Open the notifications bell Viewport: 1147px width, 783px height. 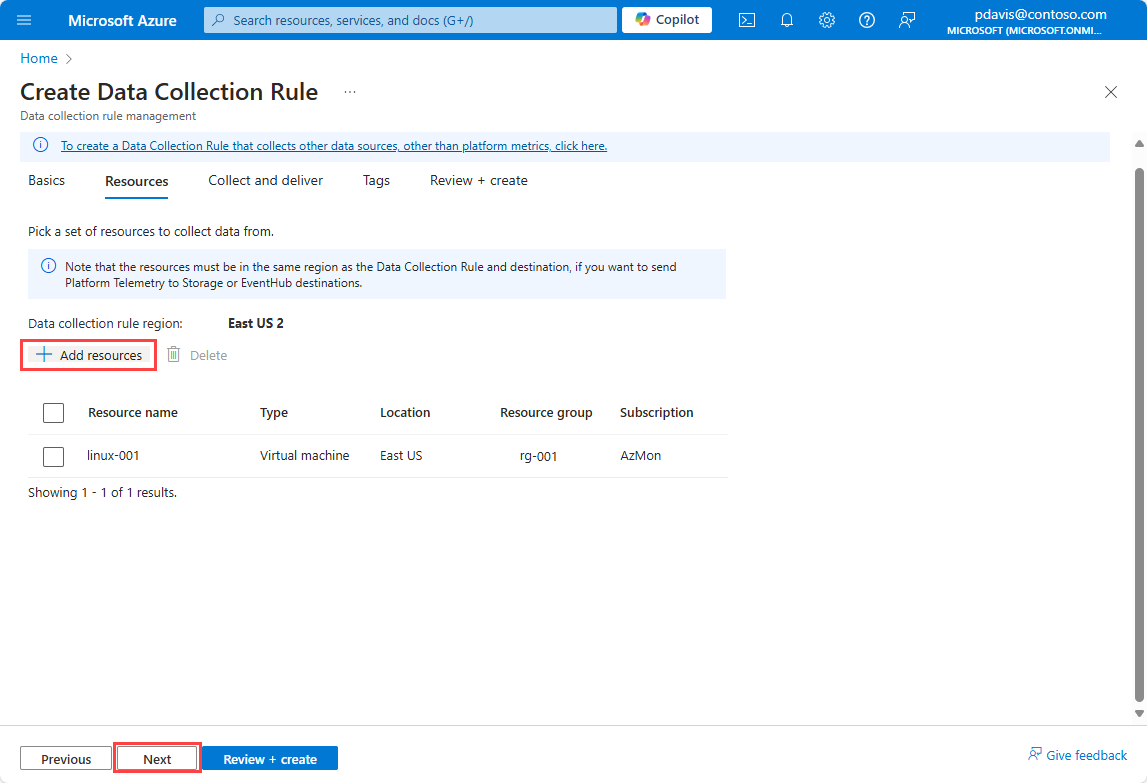tap(787, 20)
